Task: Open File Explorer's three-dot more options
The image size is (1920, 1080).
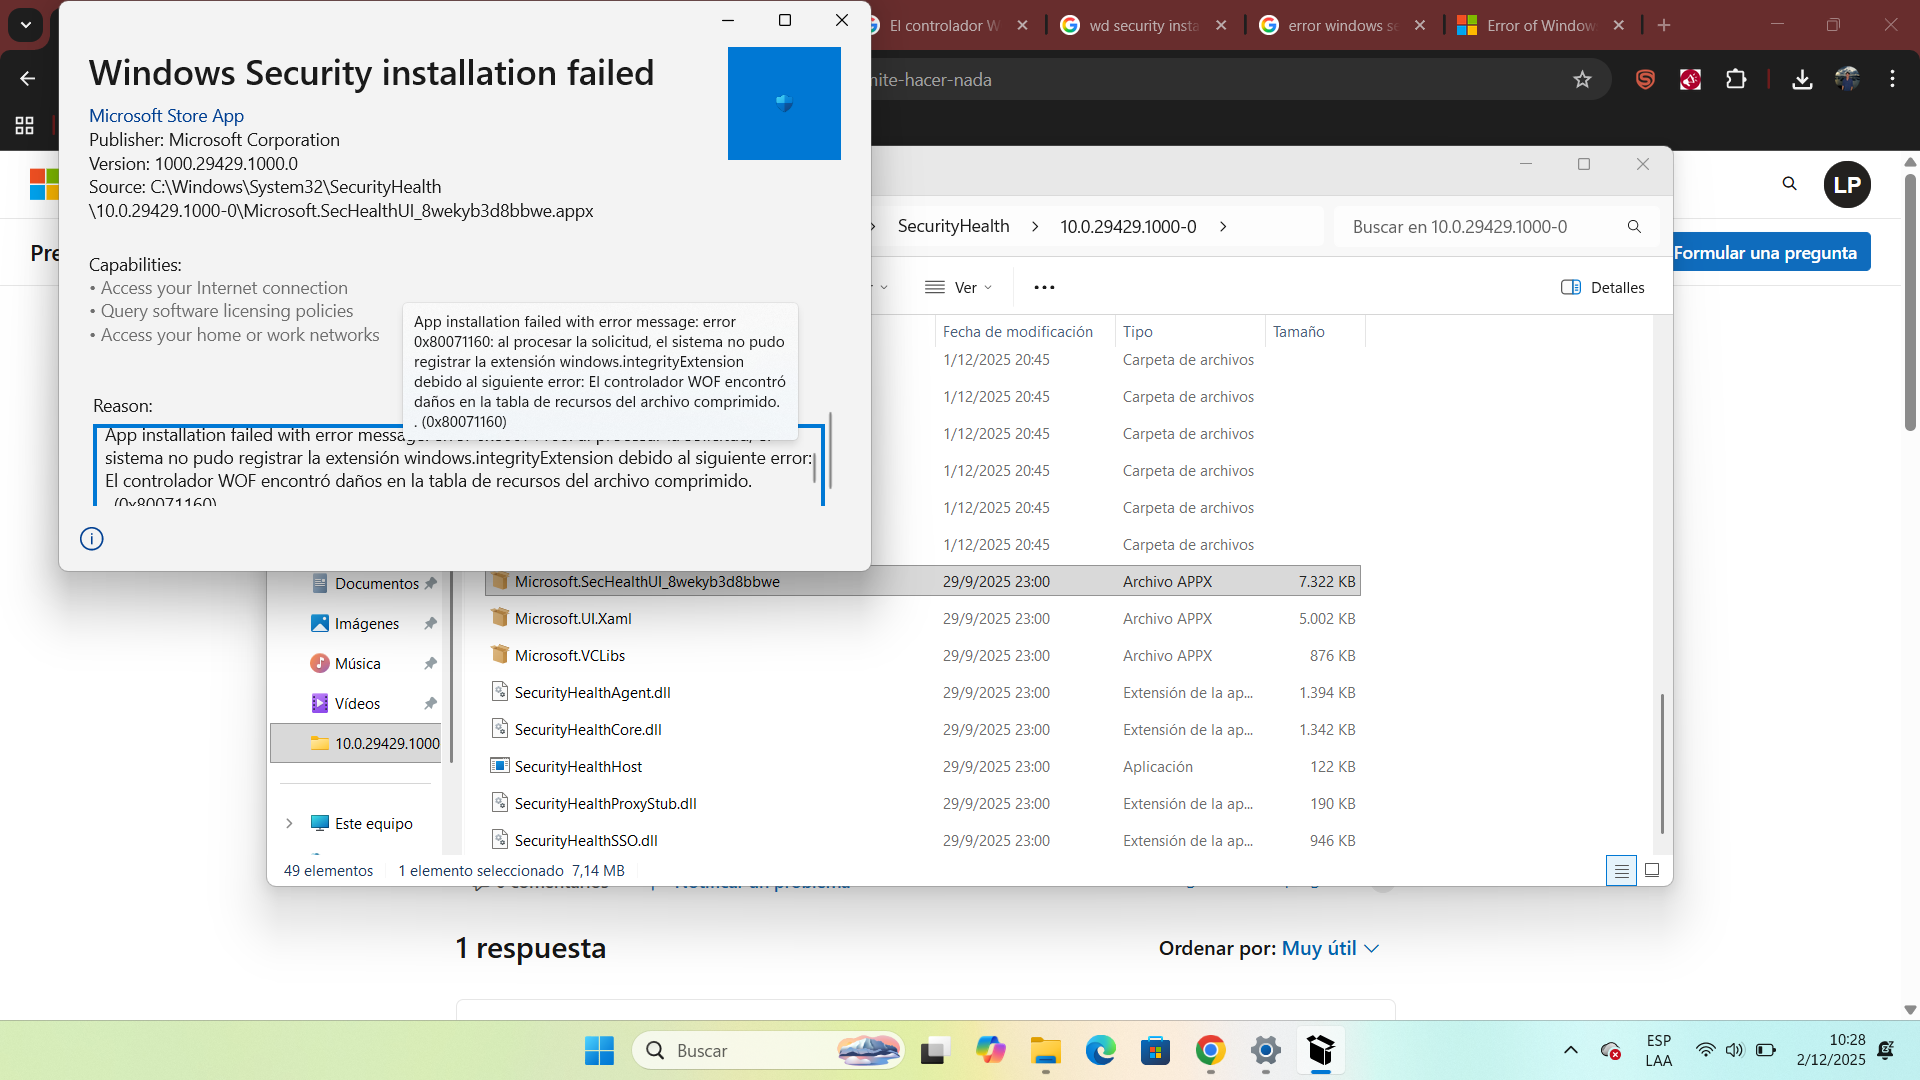Action: click(x=1044, y=288)
